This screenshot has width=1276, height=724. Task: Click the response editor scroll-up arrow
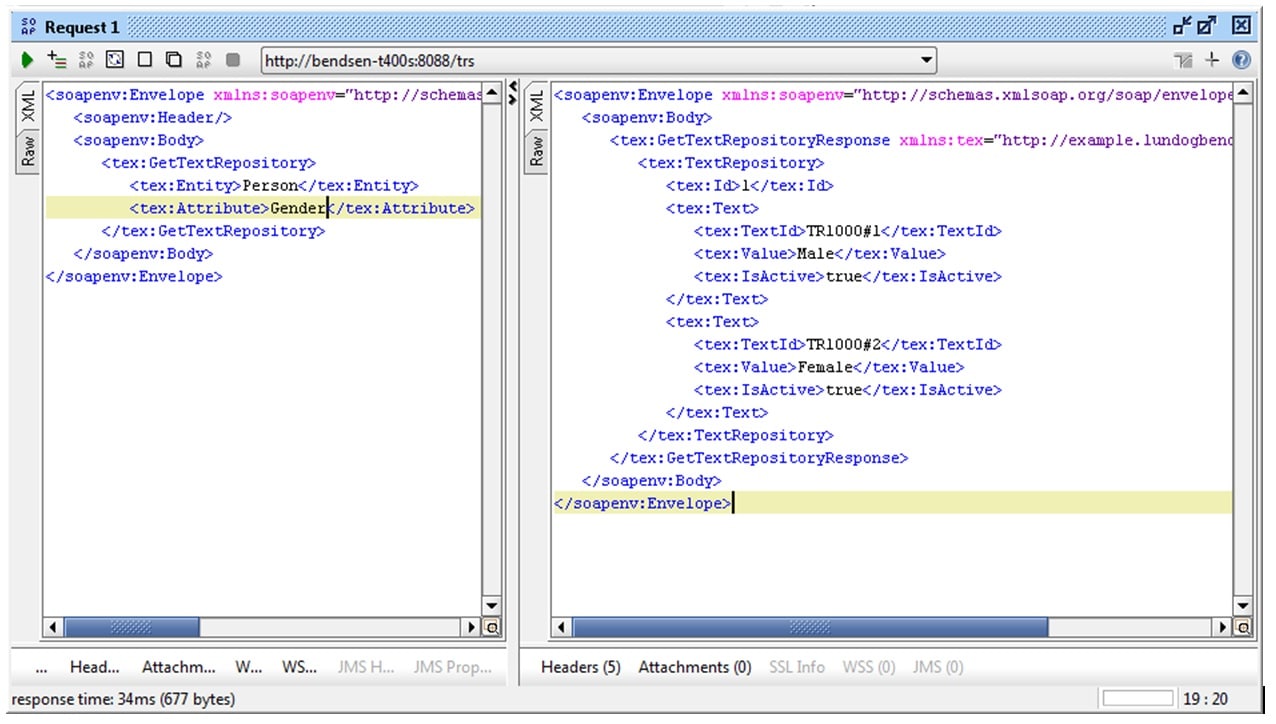1242,94
